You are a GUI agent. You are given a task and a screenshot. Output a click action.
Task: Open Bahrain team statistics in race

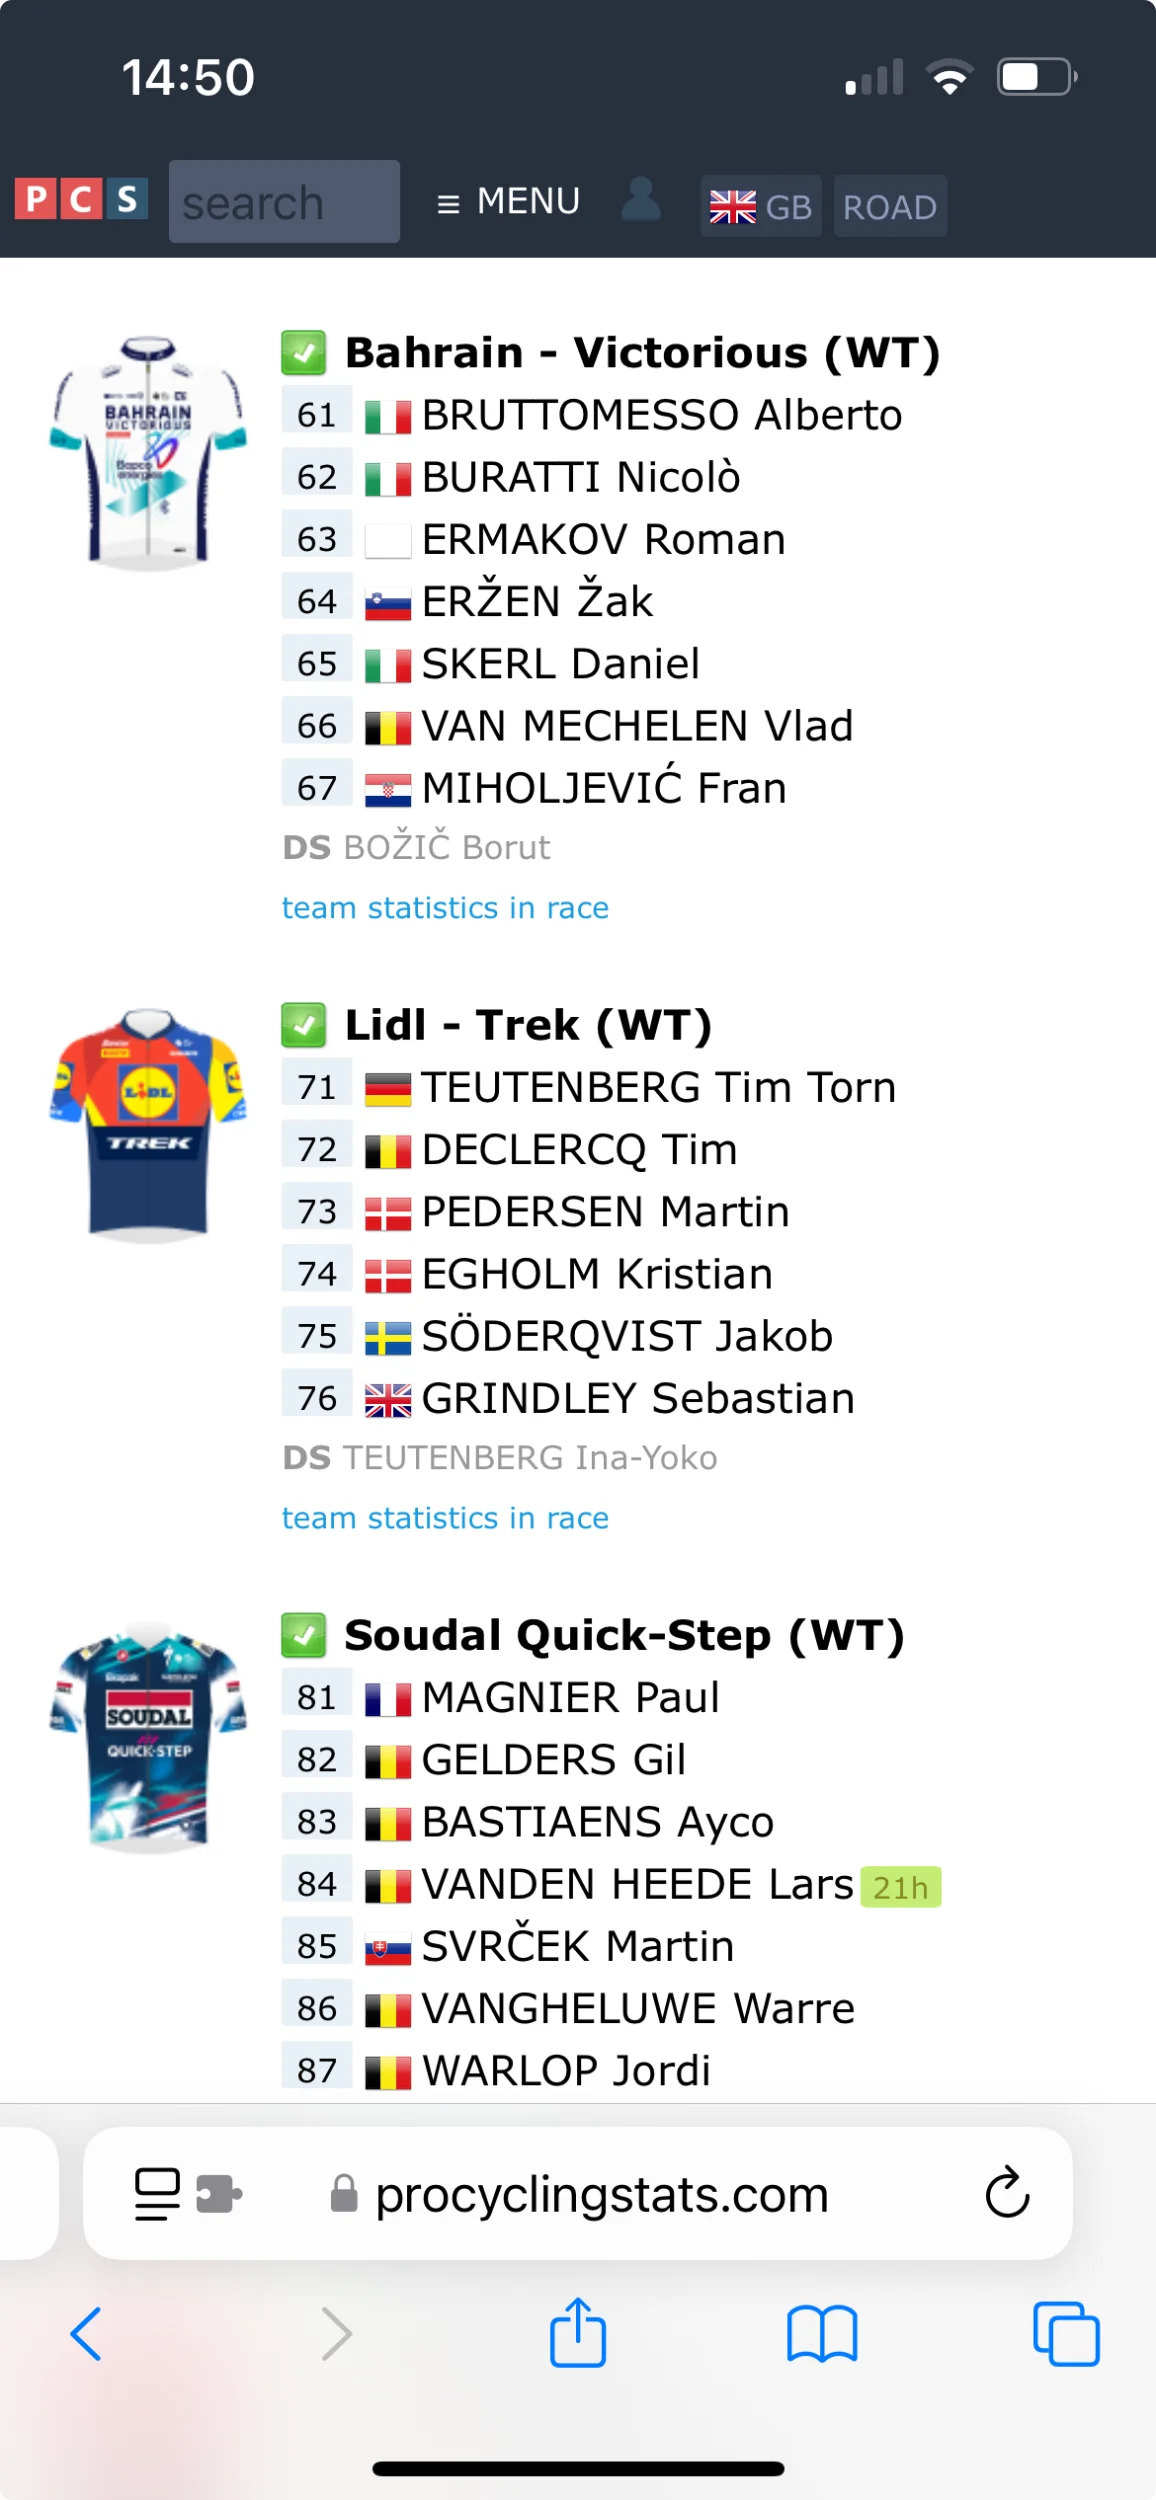(x=445, y=908)
